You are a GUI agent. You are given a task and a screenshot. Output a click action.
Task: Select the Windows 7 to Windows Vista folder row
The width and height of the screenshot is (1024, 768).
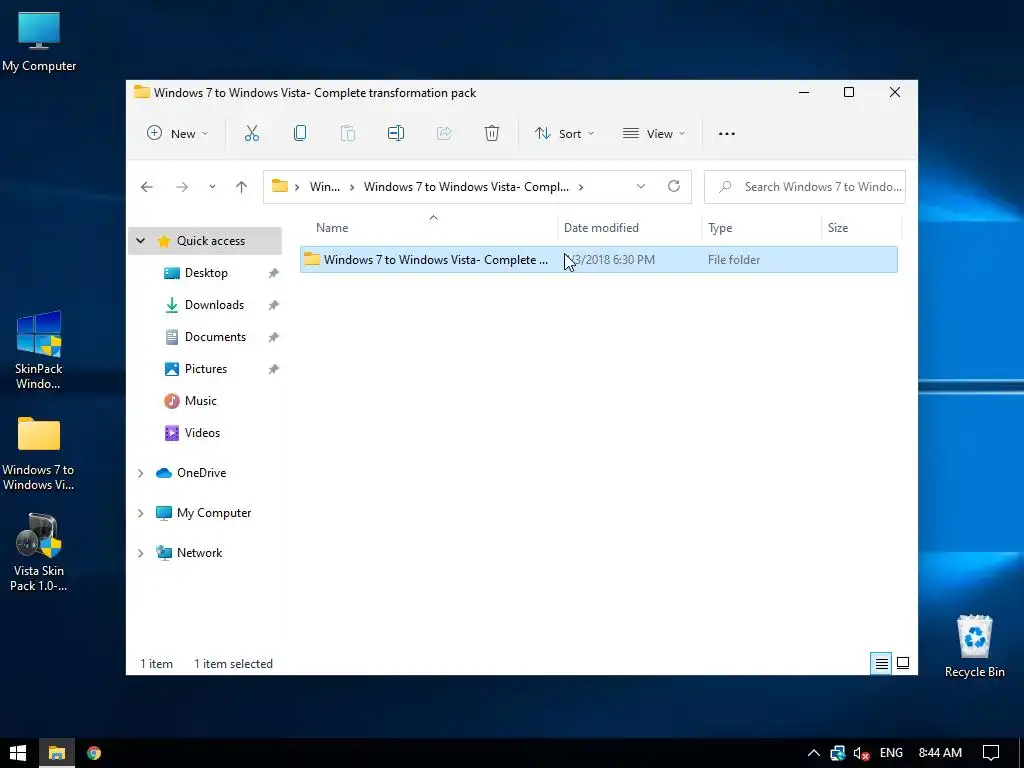599,260
